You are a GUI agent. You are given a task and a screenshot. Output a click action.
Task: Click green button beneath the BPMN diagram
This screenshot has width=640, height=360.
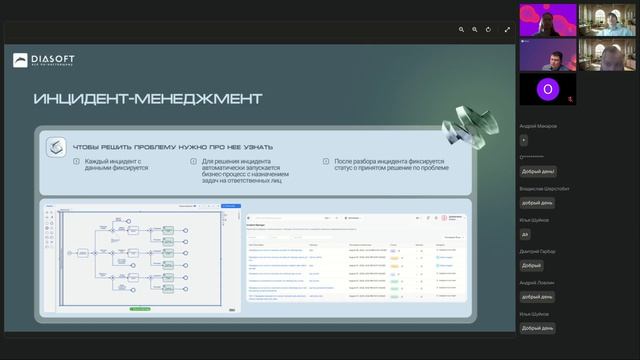coord(140,309)
